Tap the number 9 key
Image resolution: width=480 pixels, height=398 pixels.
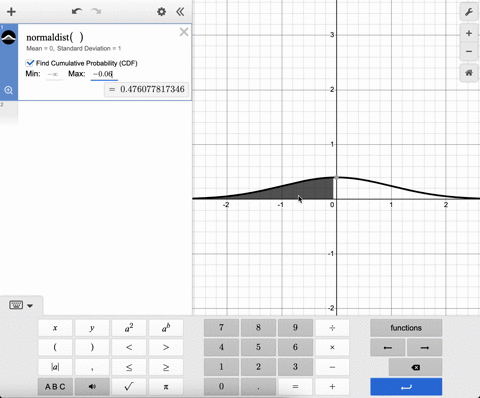(x=295, y=328)
